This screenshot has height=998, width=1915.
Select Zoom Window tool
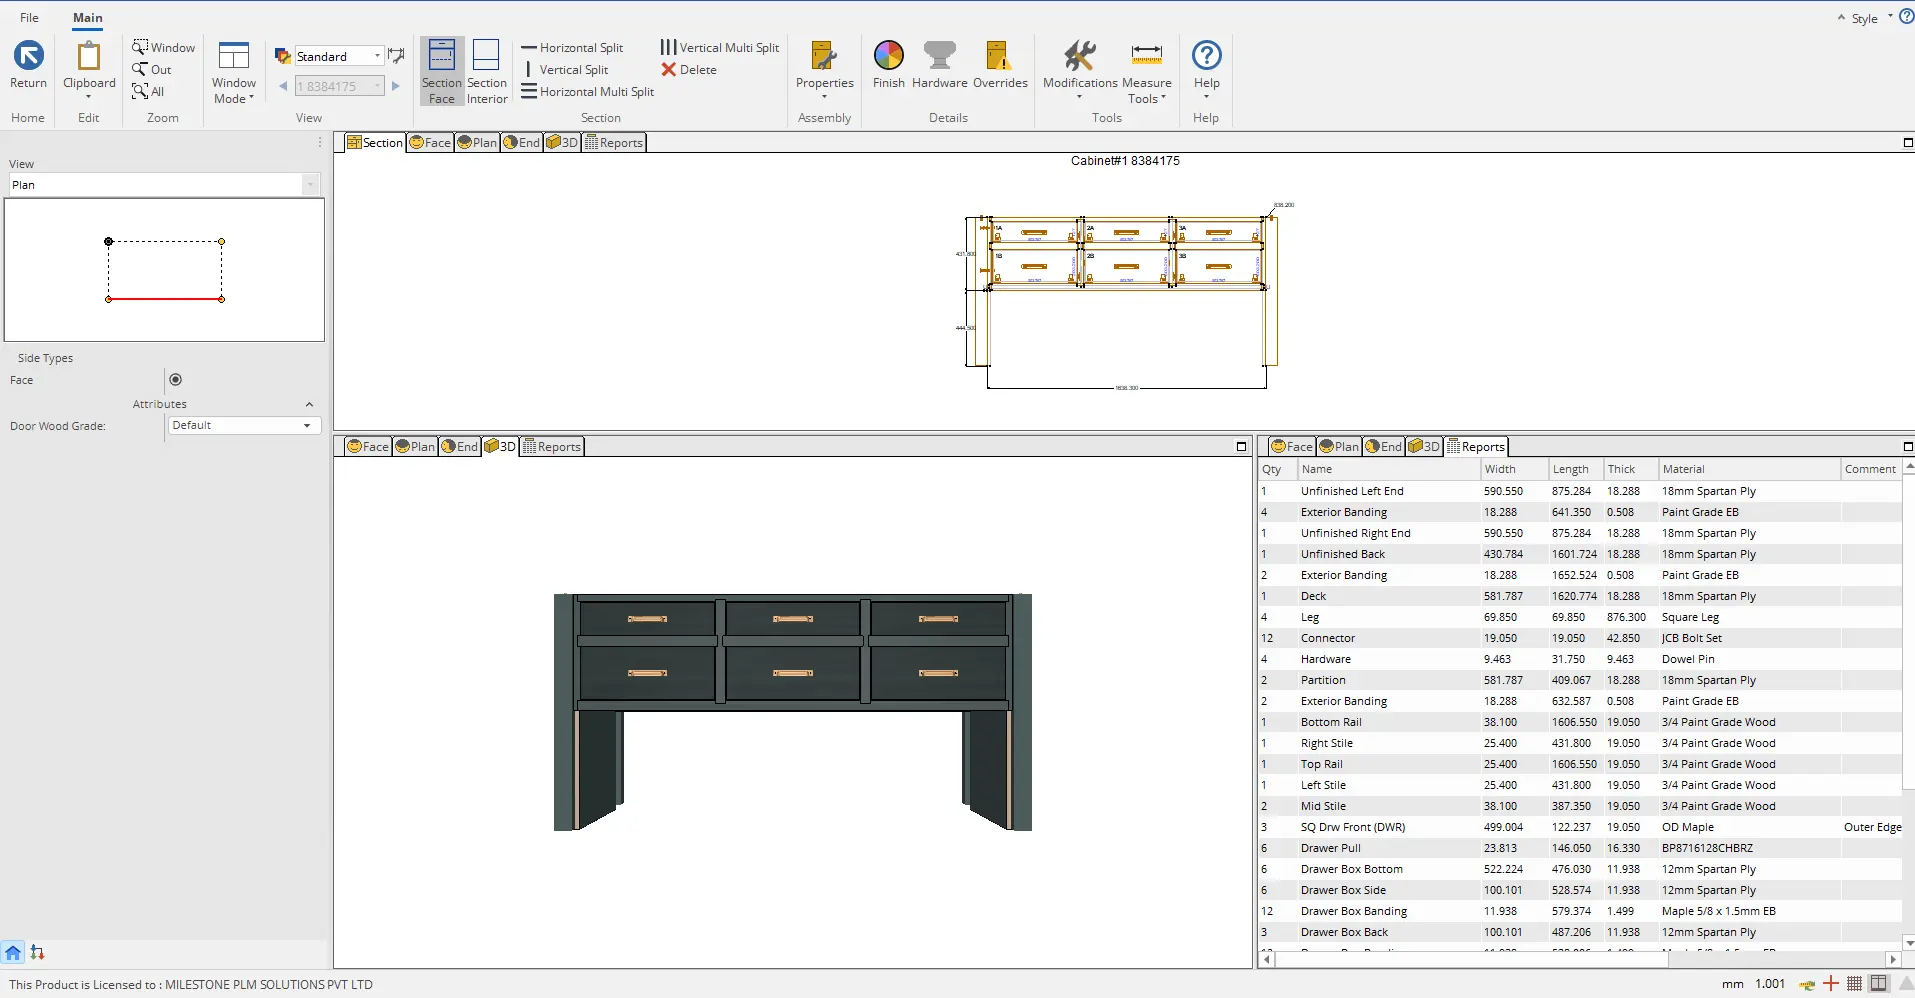coord(164,47)
